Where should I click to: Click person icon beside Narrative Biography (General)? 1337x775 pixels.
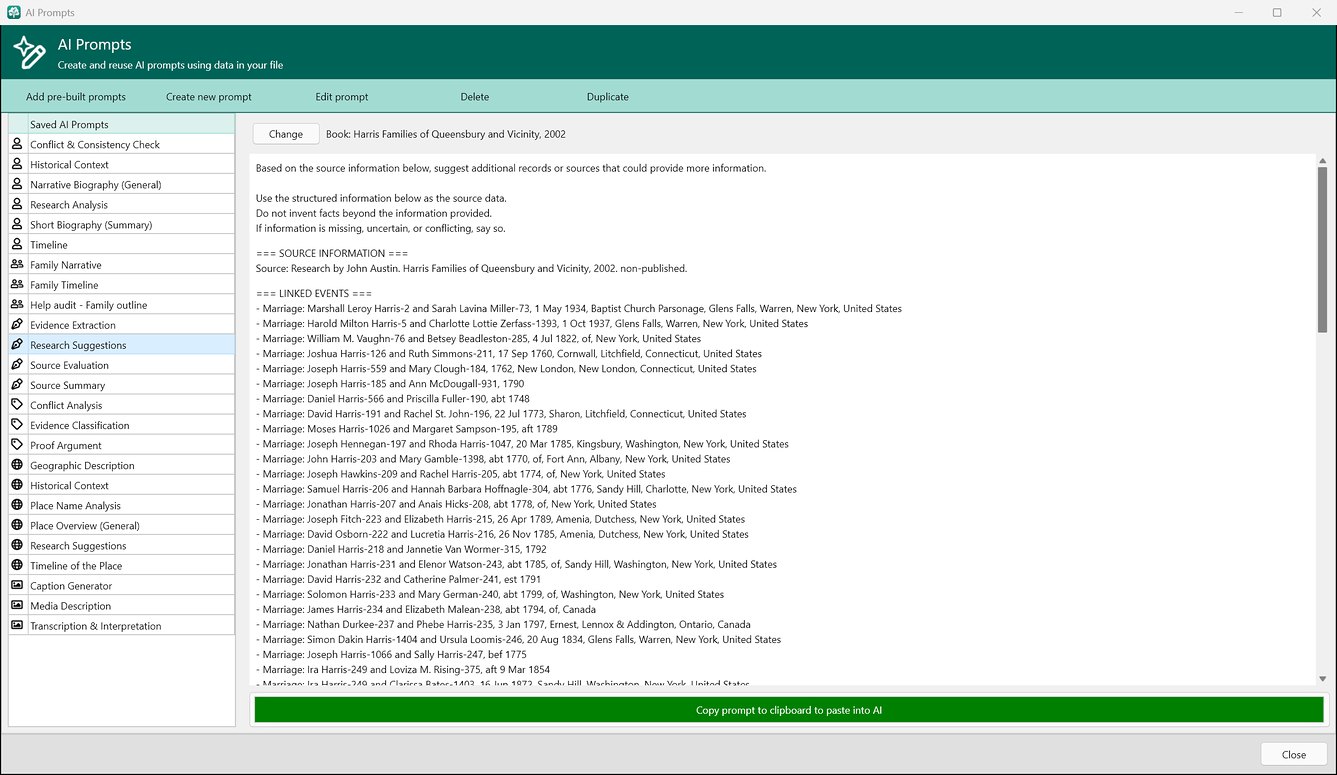click(x=17, y=184)
